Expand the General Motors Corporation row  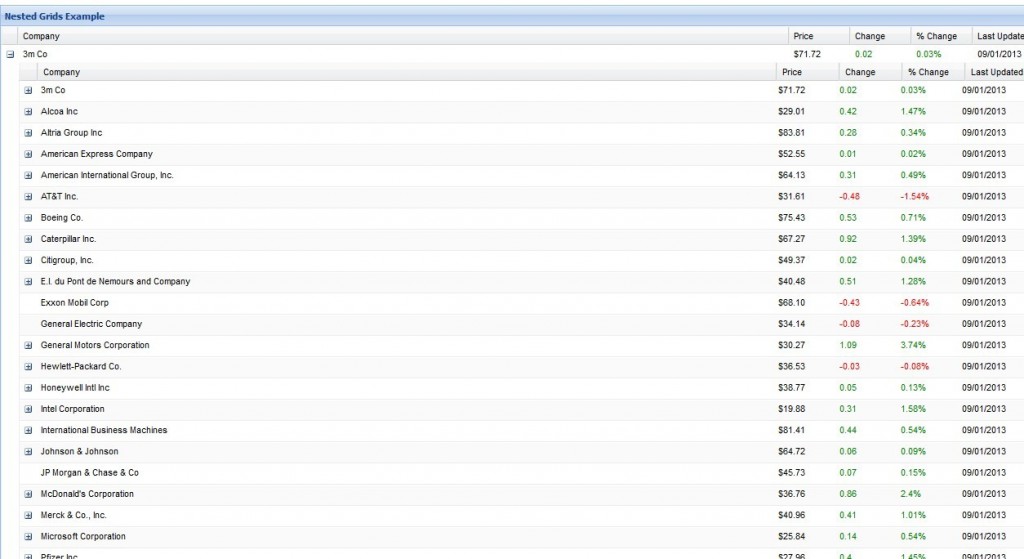pos(28,345)
